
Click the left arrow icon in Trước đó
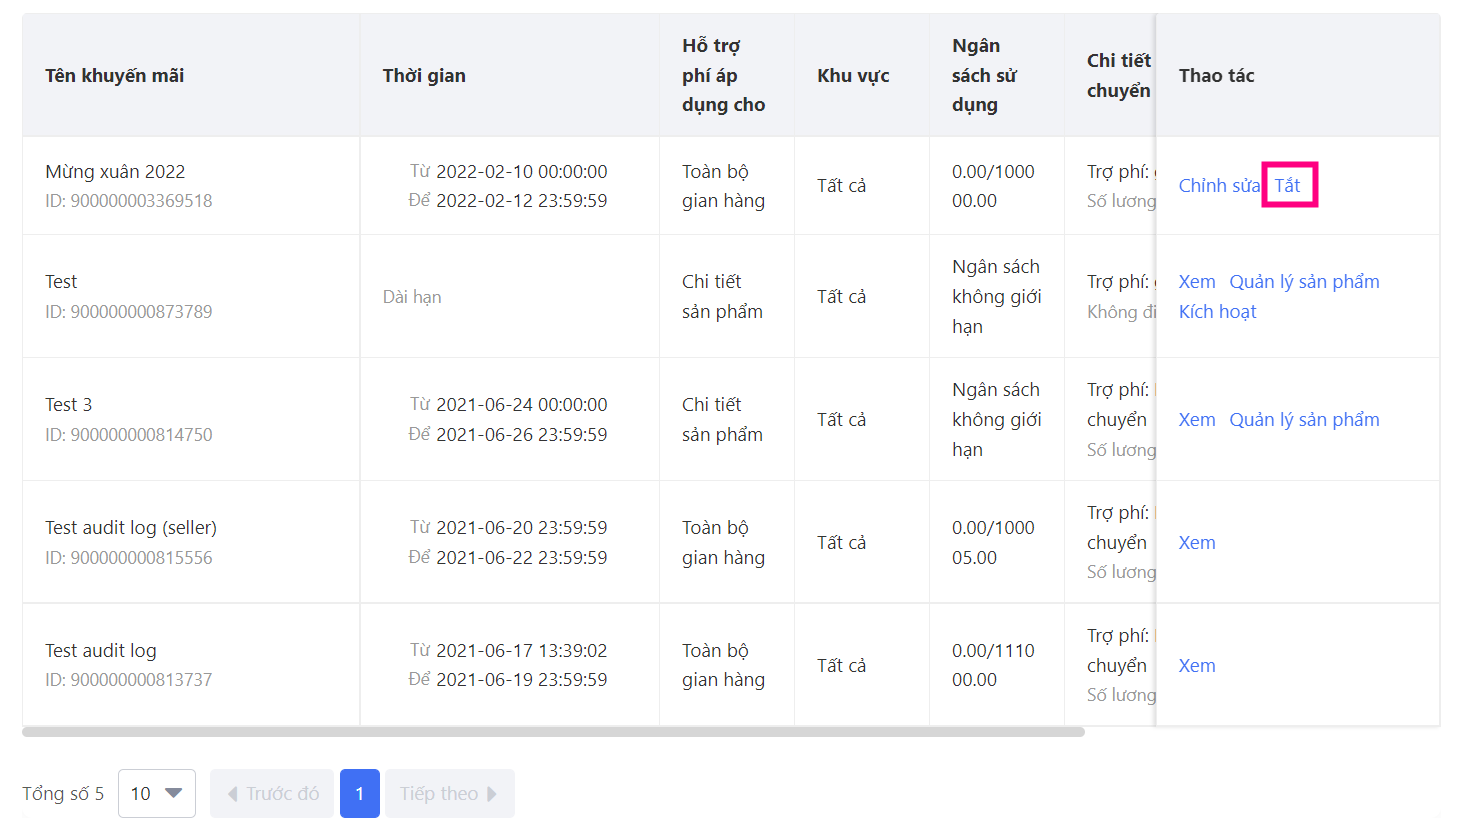tap(233, 794)
